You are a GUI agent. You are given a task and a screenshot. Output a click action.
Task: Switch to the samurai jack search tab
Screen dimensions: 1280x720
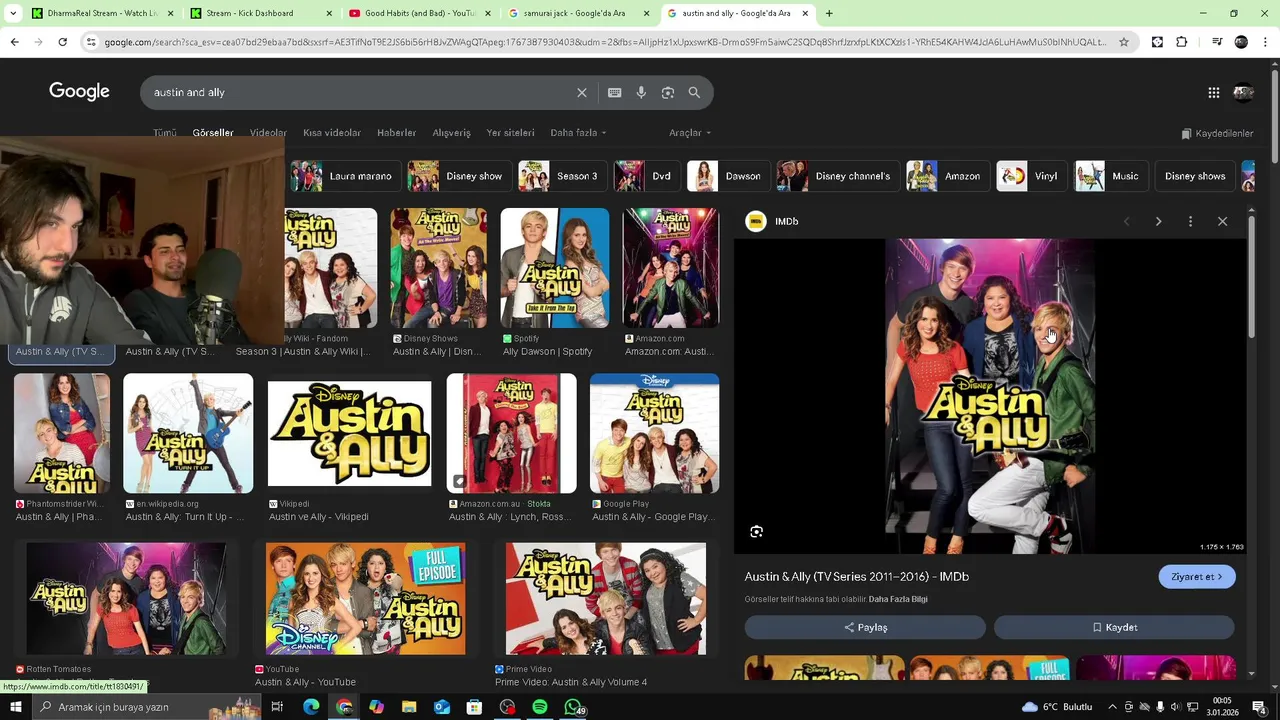(577, 13)
